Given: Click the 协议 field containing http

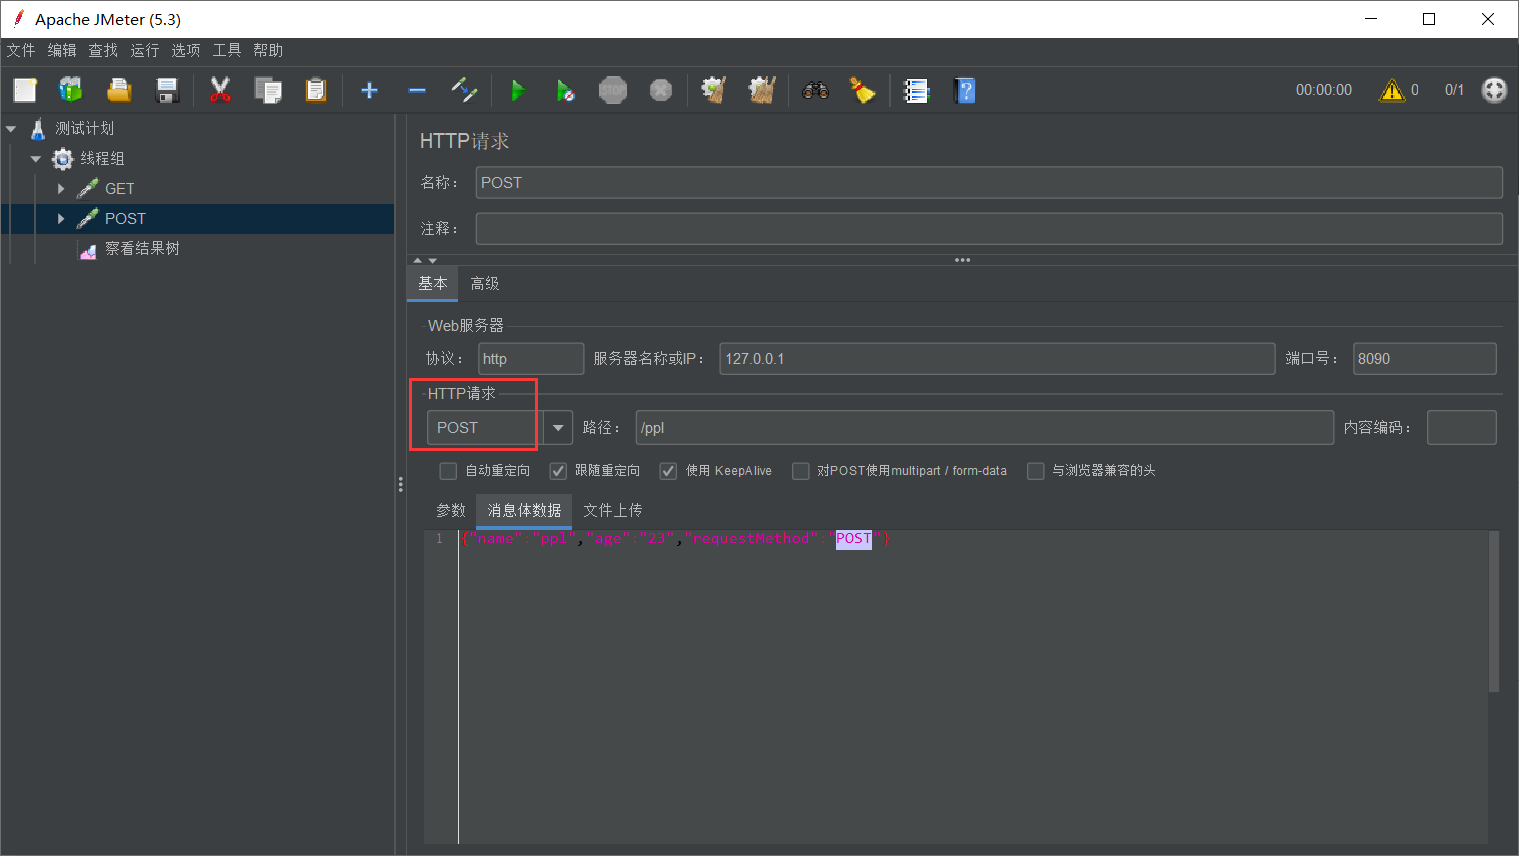Looking at the screenshot, I should click(x=531, y=359).
